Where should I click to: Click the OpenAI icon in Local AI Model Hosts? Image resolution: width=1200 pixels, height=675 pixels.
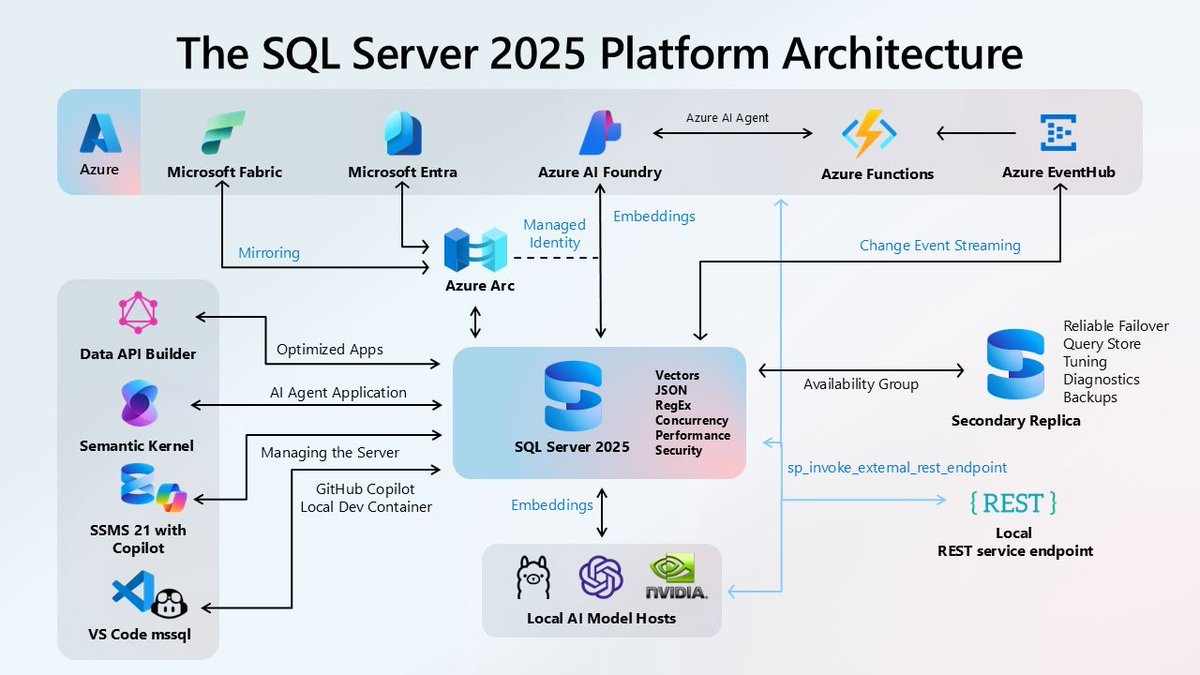(x=601, y=578)
